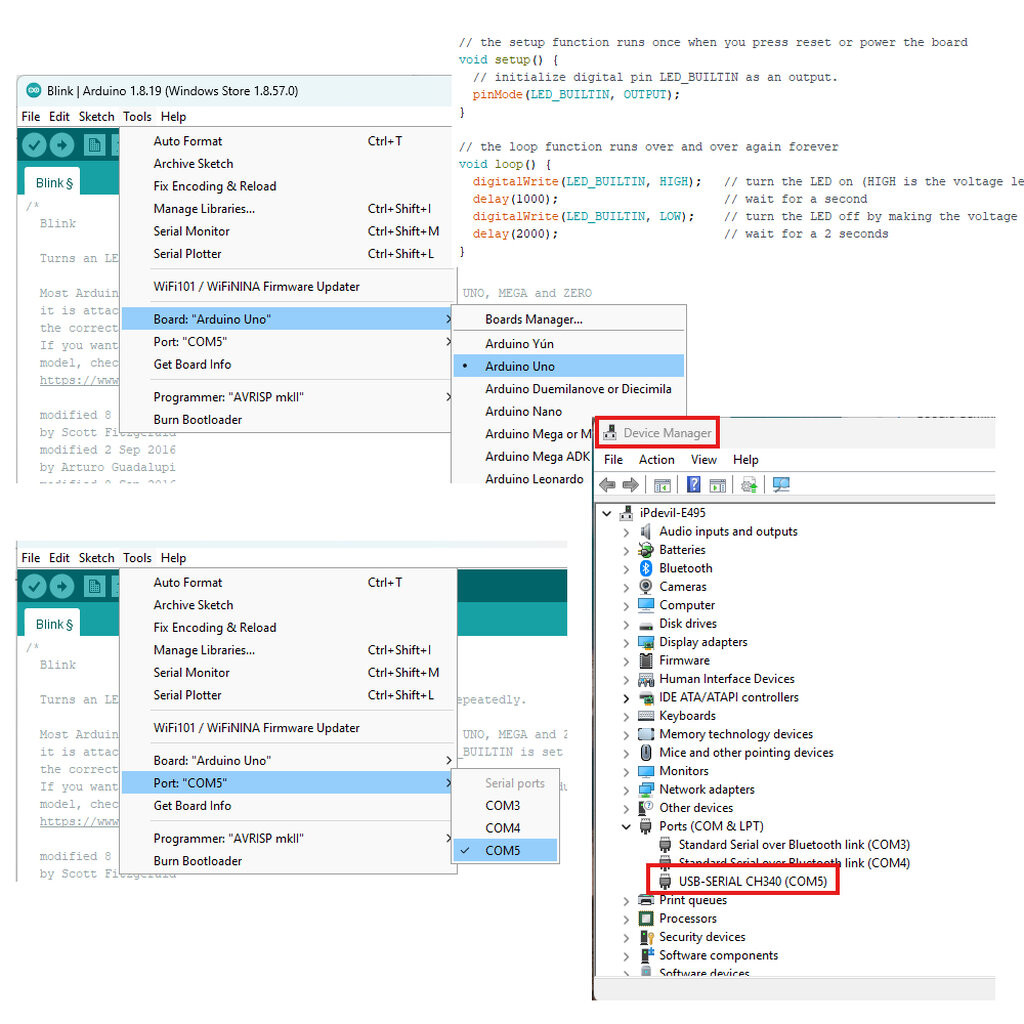Expand the Bluetooth category chevron
The width and height of the screenshot is (1024, 1024).
(x=626, y=569)
